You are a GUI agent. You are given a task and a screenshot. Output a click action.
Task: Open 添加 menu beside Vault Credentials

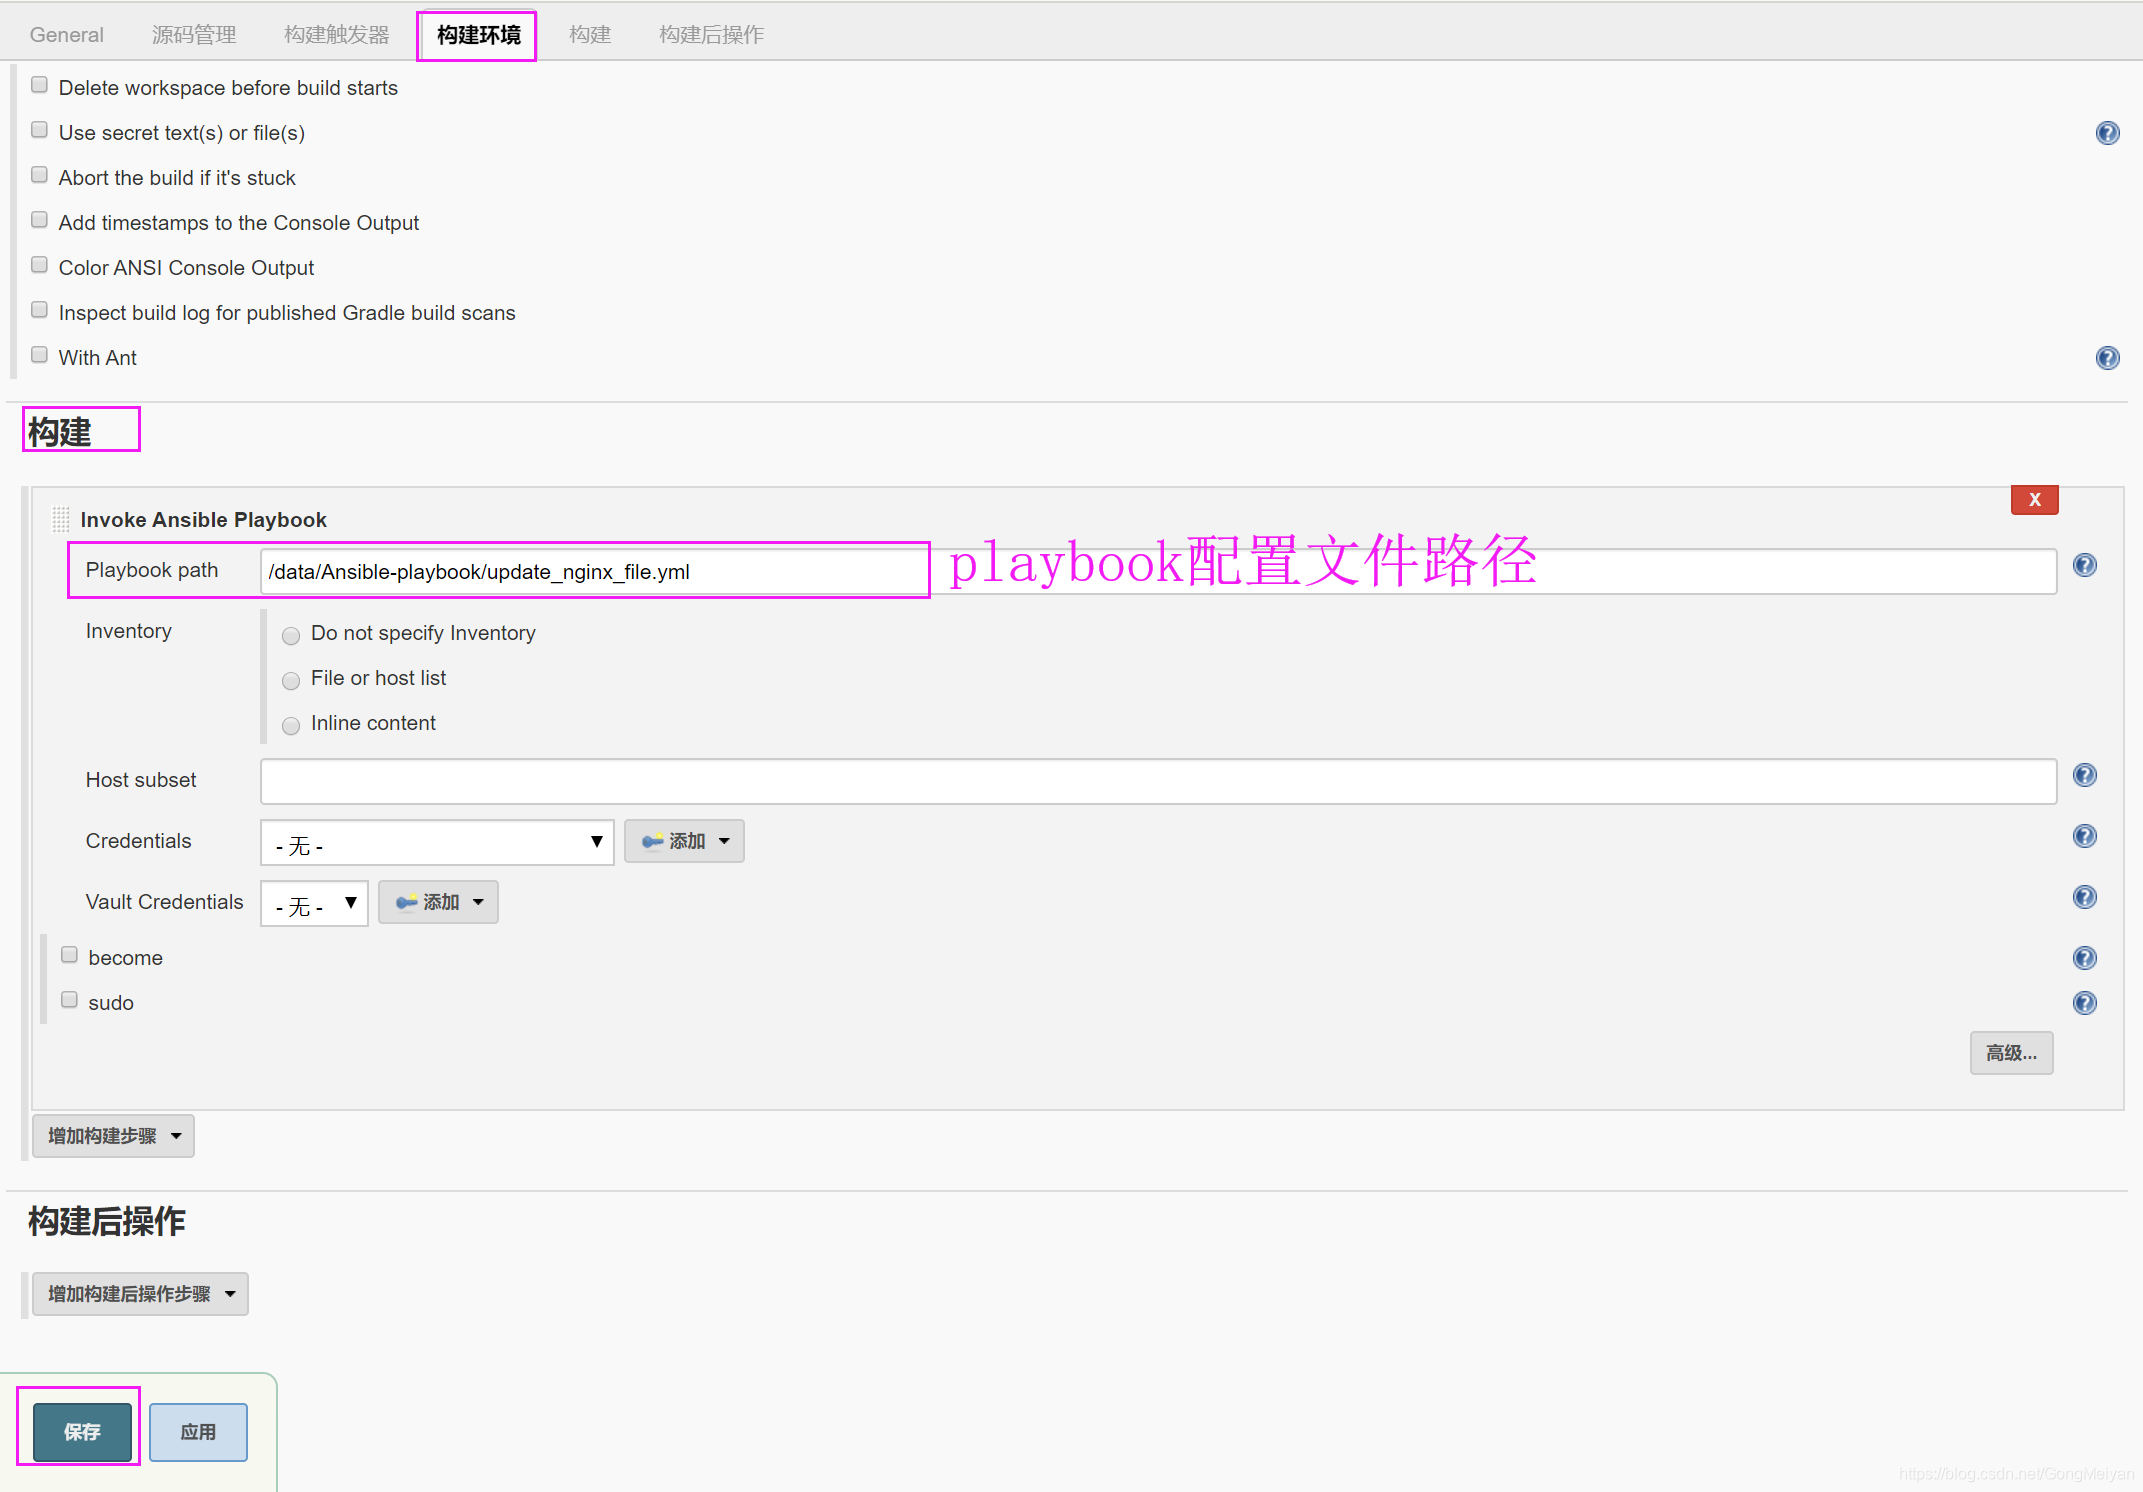438,902
